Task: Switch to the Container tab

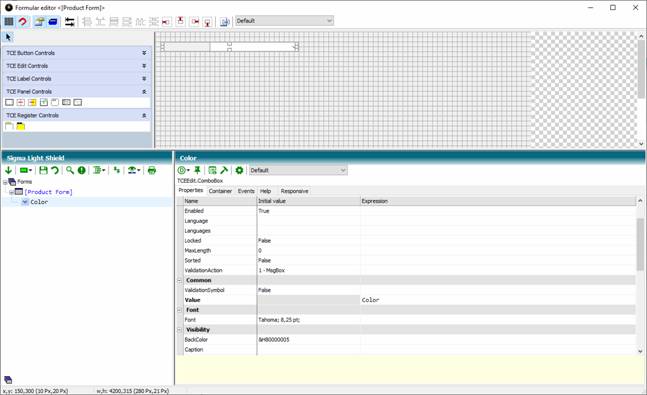Action: [220, 191]
